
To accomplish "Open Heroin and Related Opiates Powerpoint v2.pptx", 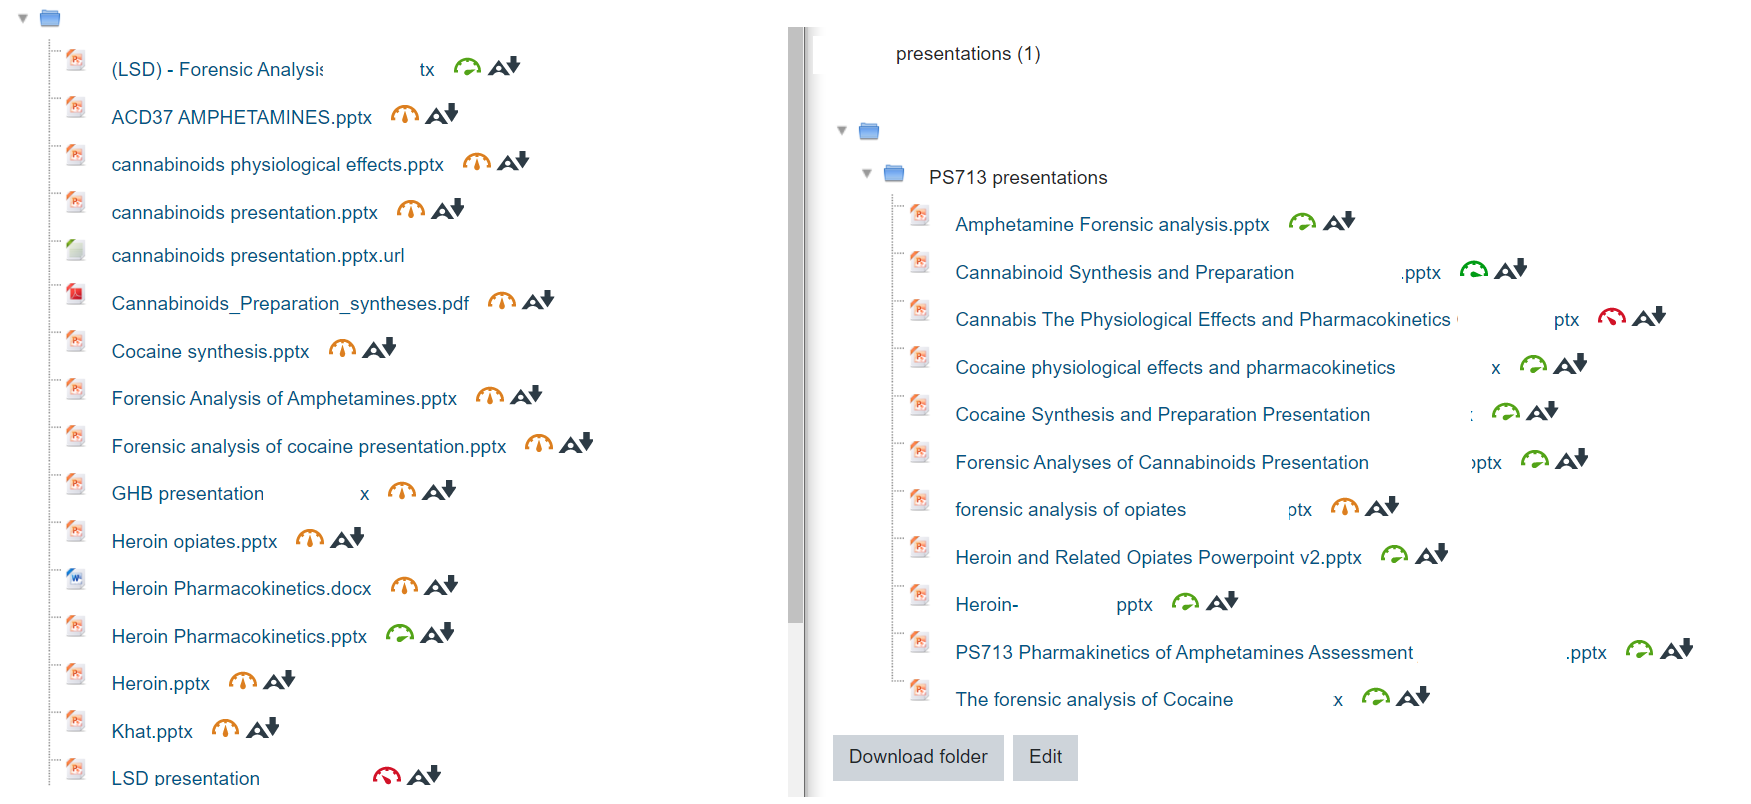I will click(x=1158, y=557).
